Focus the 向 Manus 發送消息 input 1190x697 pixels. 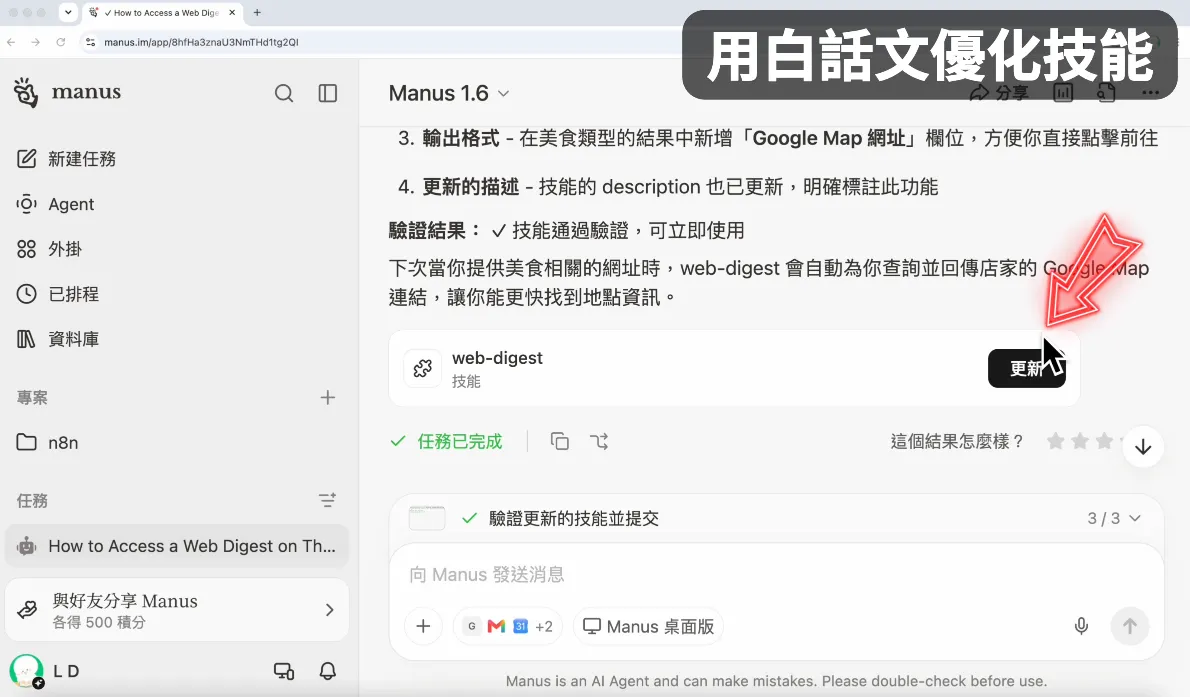pyautogui.click(x=776, y=575)
